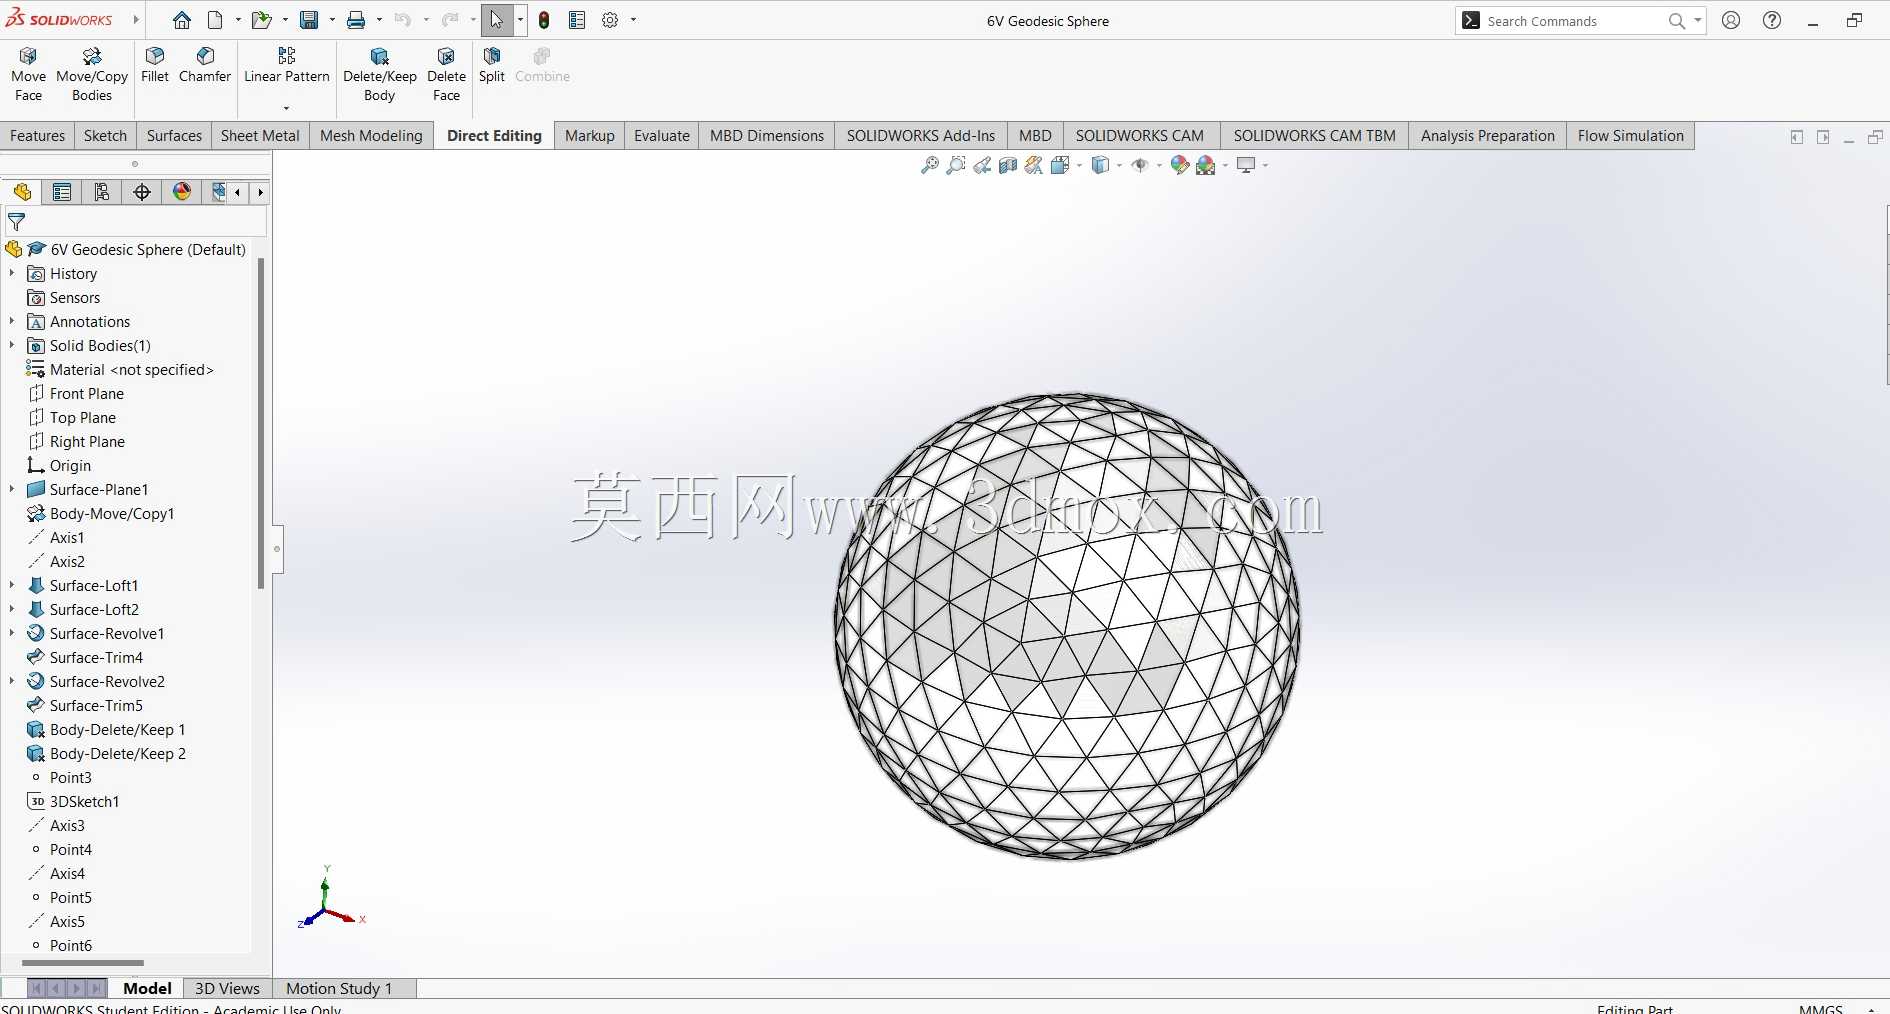
Task: Open the SOLIDWORKS logo menu arrow
Action: click(136, 20)
